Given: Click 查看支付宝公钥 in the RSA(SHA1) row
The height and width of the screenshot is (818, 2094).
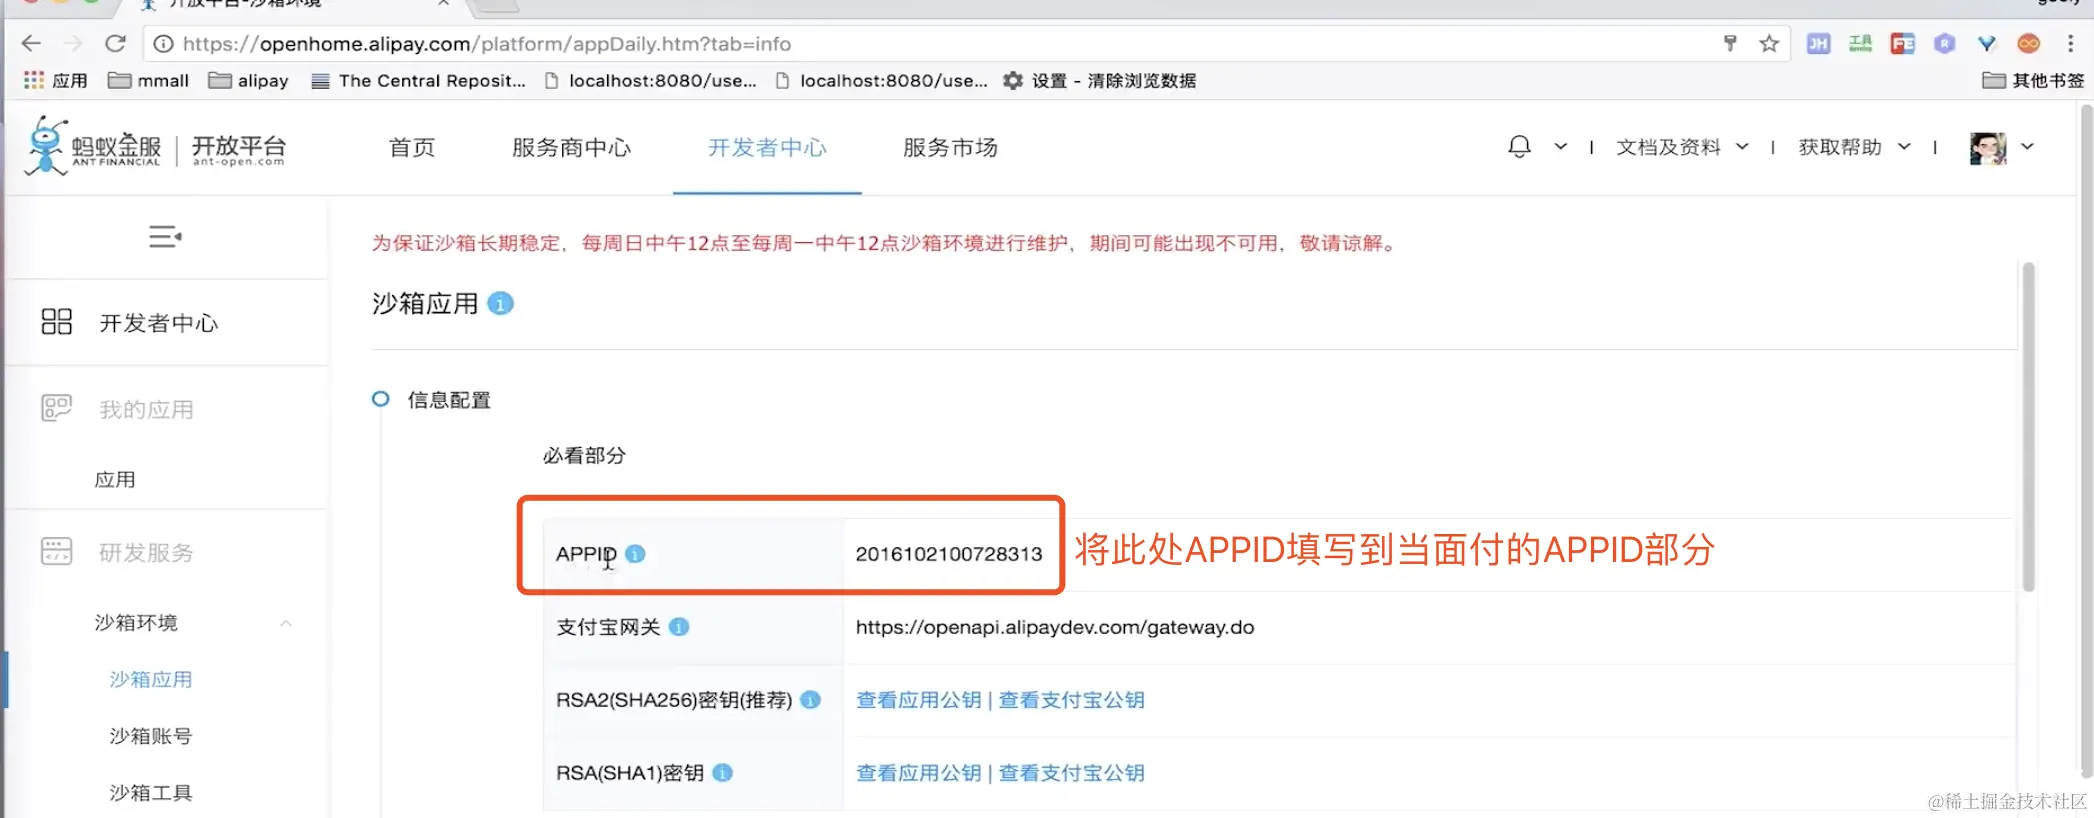Looking at the screenshot, I should pos(1071,773).
